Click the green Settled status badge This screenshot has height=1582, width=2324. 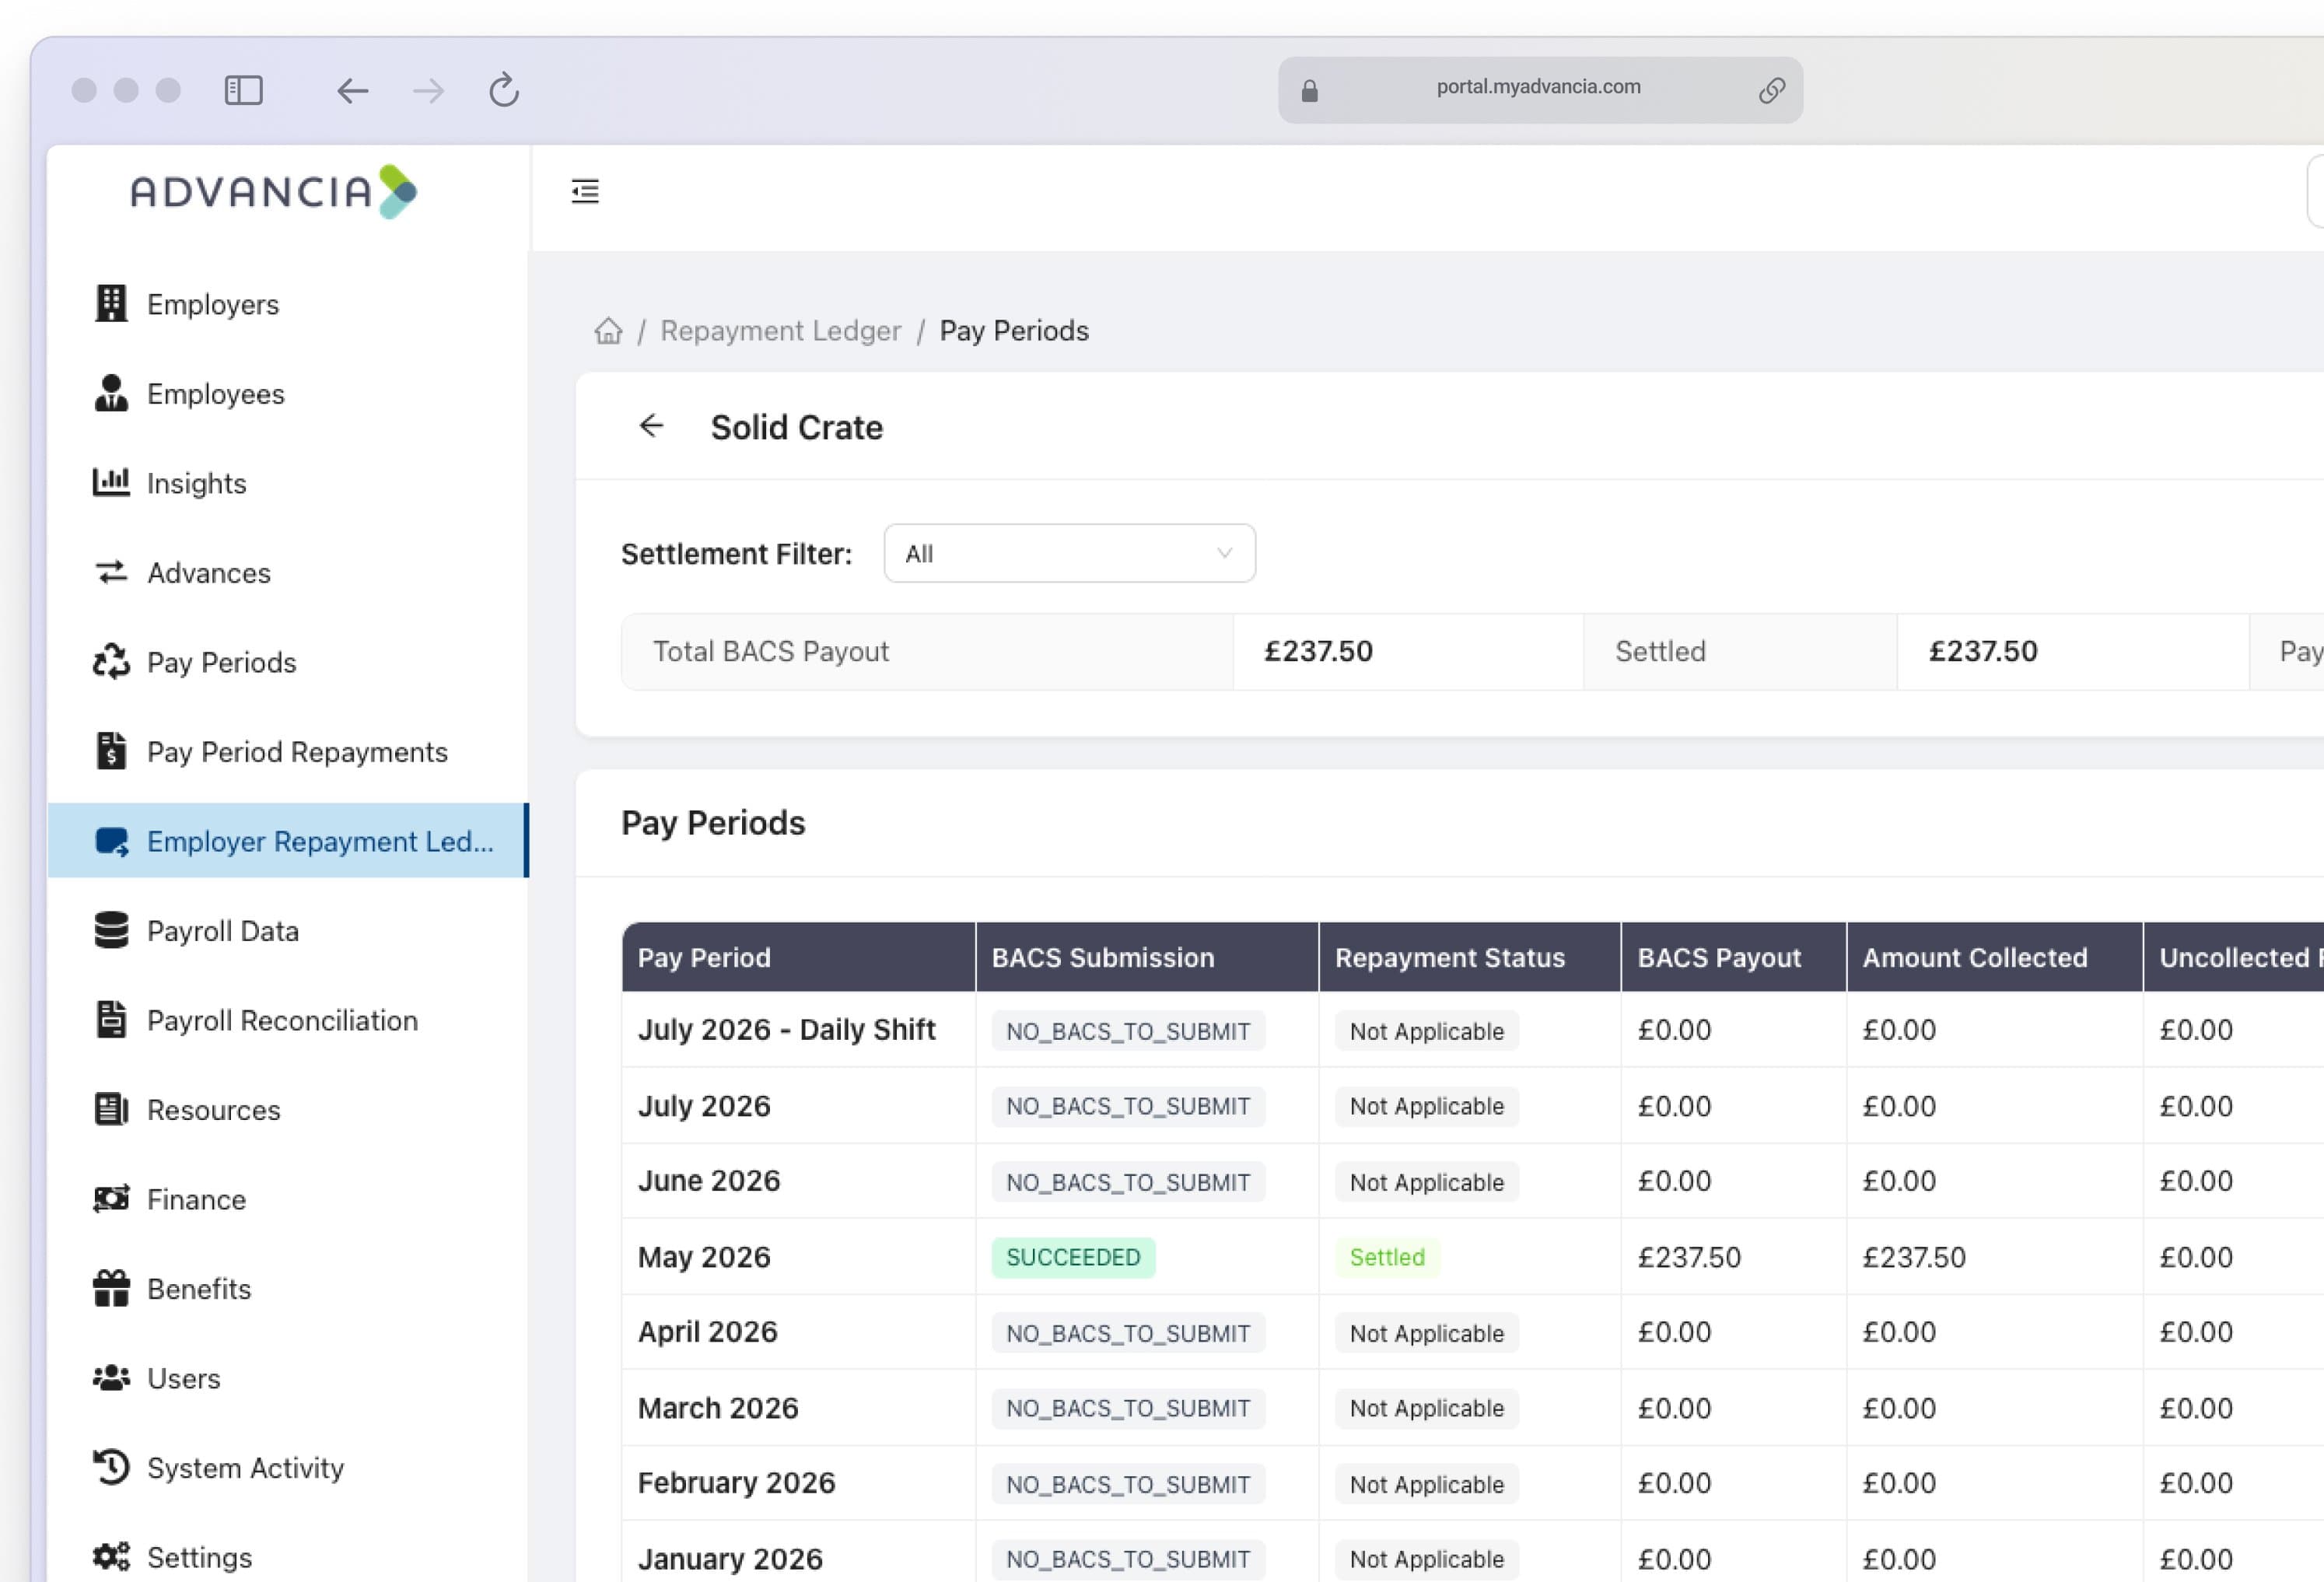(1387, 1257)
